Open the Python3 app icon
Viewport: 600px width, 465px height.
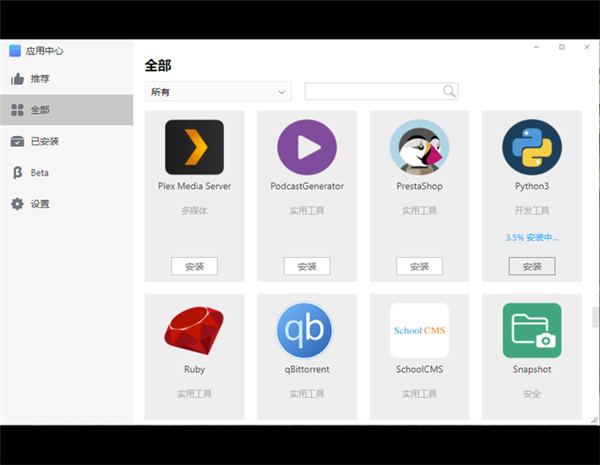point(531,148)
